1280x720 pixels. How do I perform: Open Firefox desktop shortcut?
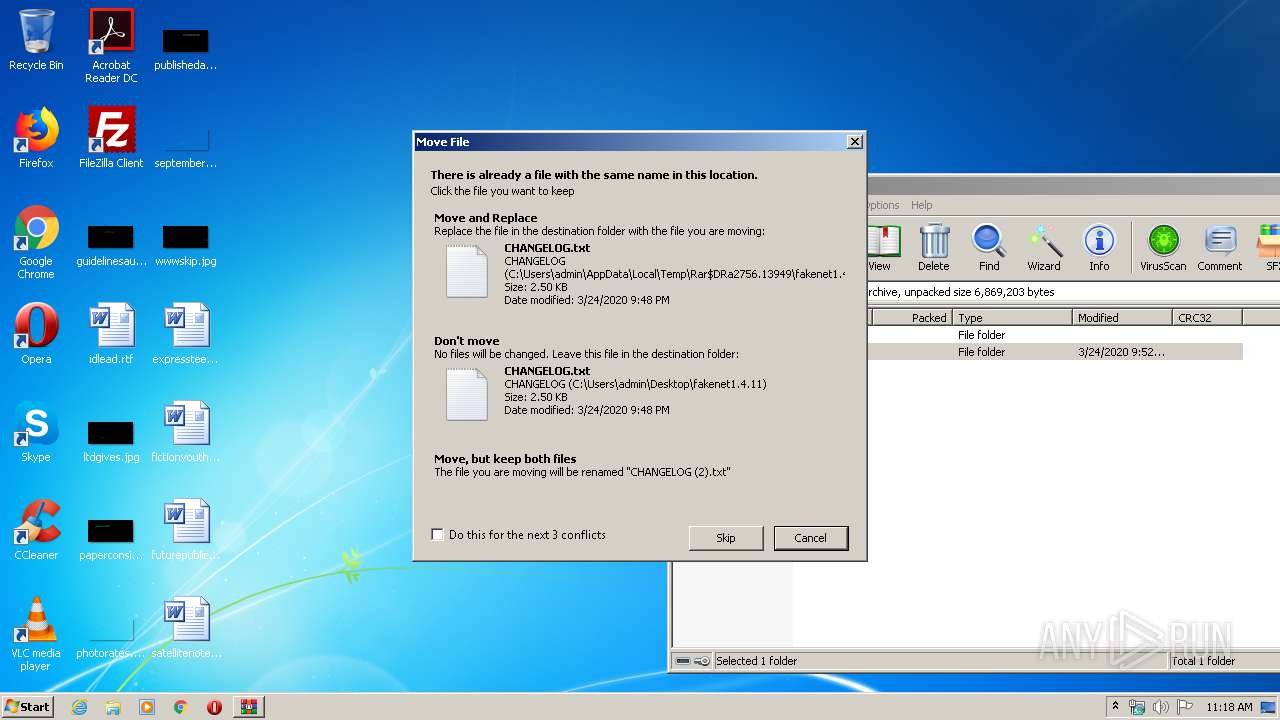click(36, 138)
